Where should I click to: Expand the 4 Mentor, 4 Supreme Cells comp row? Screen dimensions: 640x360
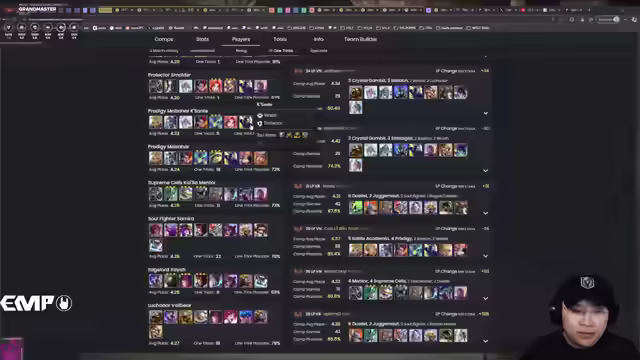tap(485, 298)
